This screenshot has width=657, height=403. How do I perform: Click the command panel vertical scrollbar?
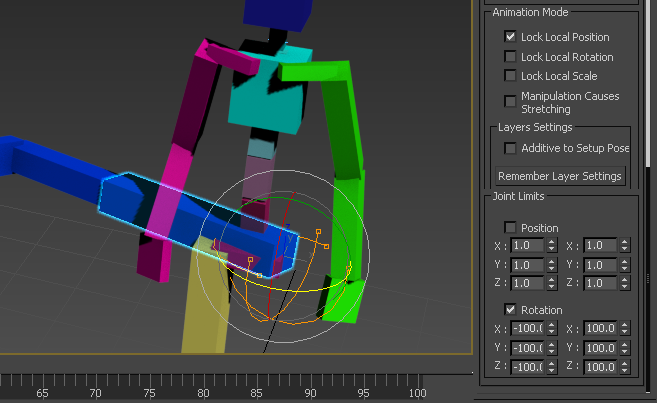click(x=648, y=84)
